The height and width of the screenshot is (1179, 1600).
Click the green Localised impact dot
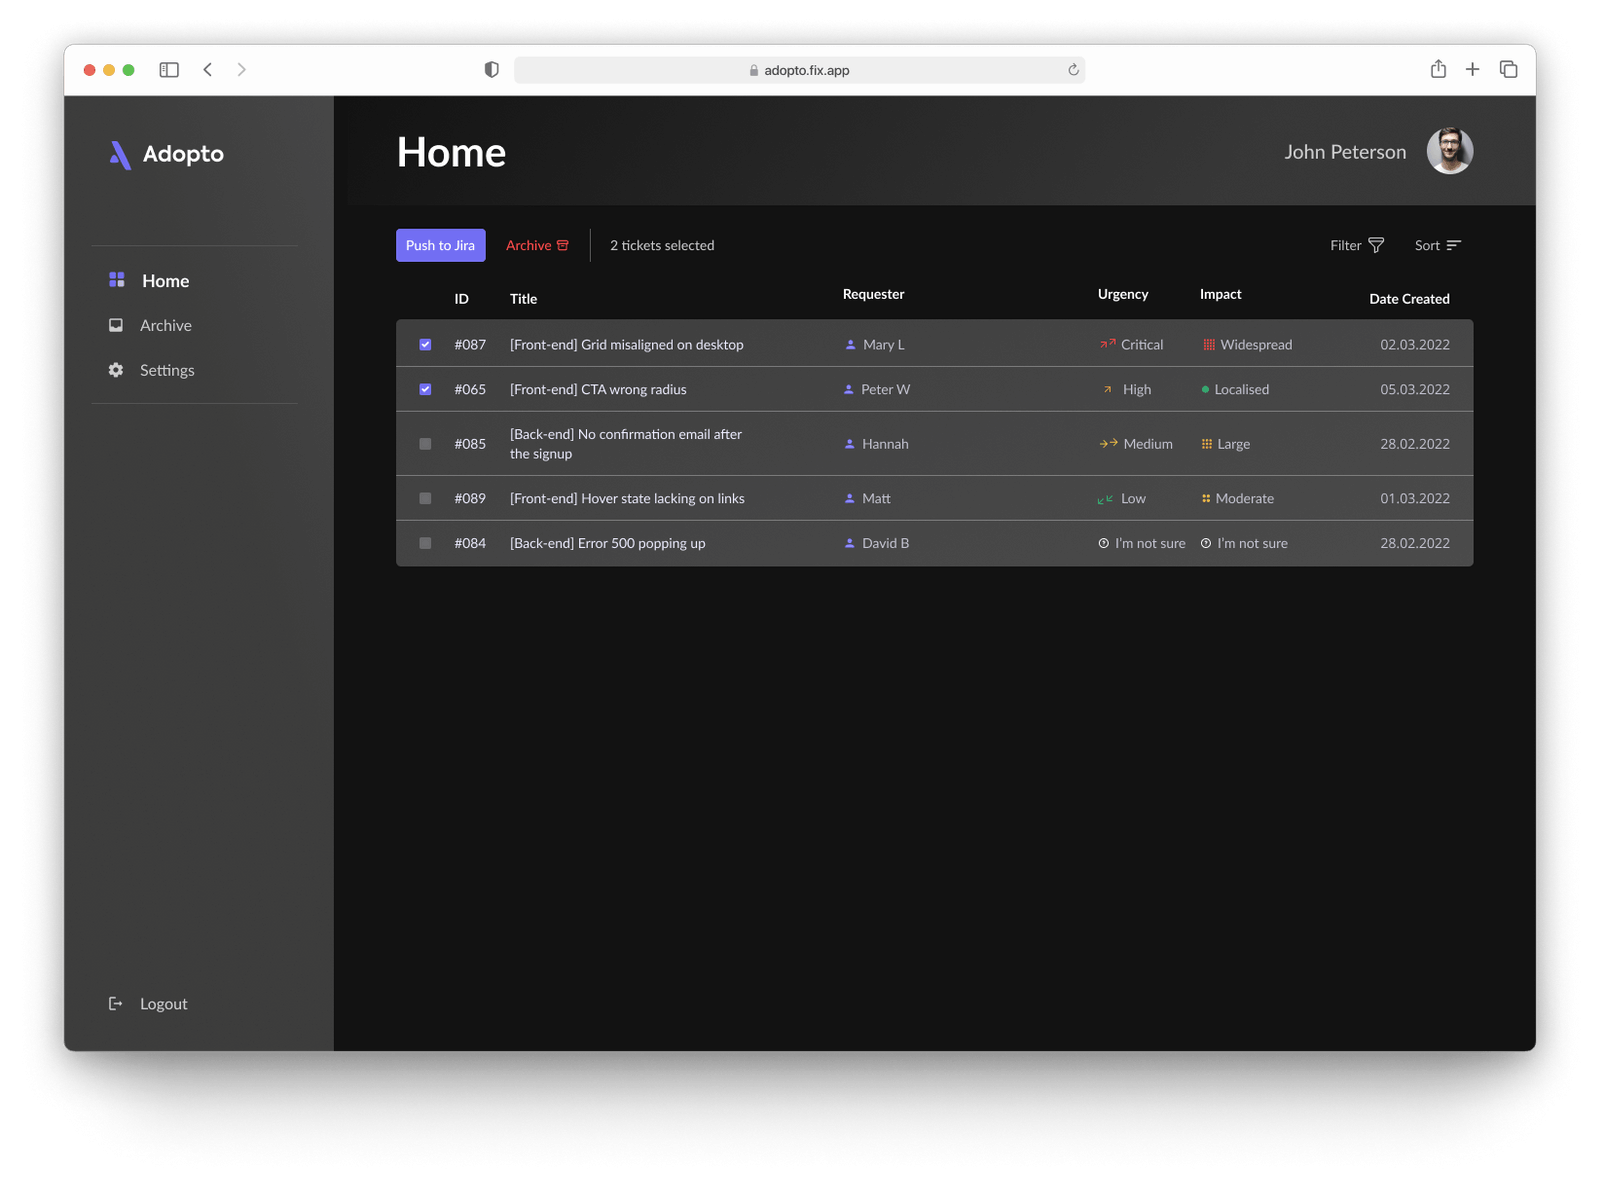pyautogui.click(x=1205, y=389)
